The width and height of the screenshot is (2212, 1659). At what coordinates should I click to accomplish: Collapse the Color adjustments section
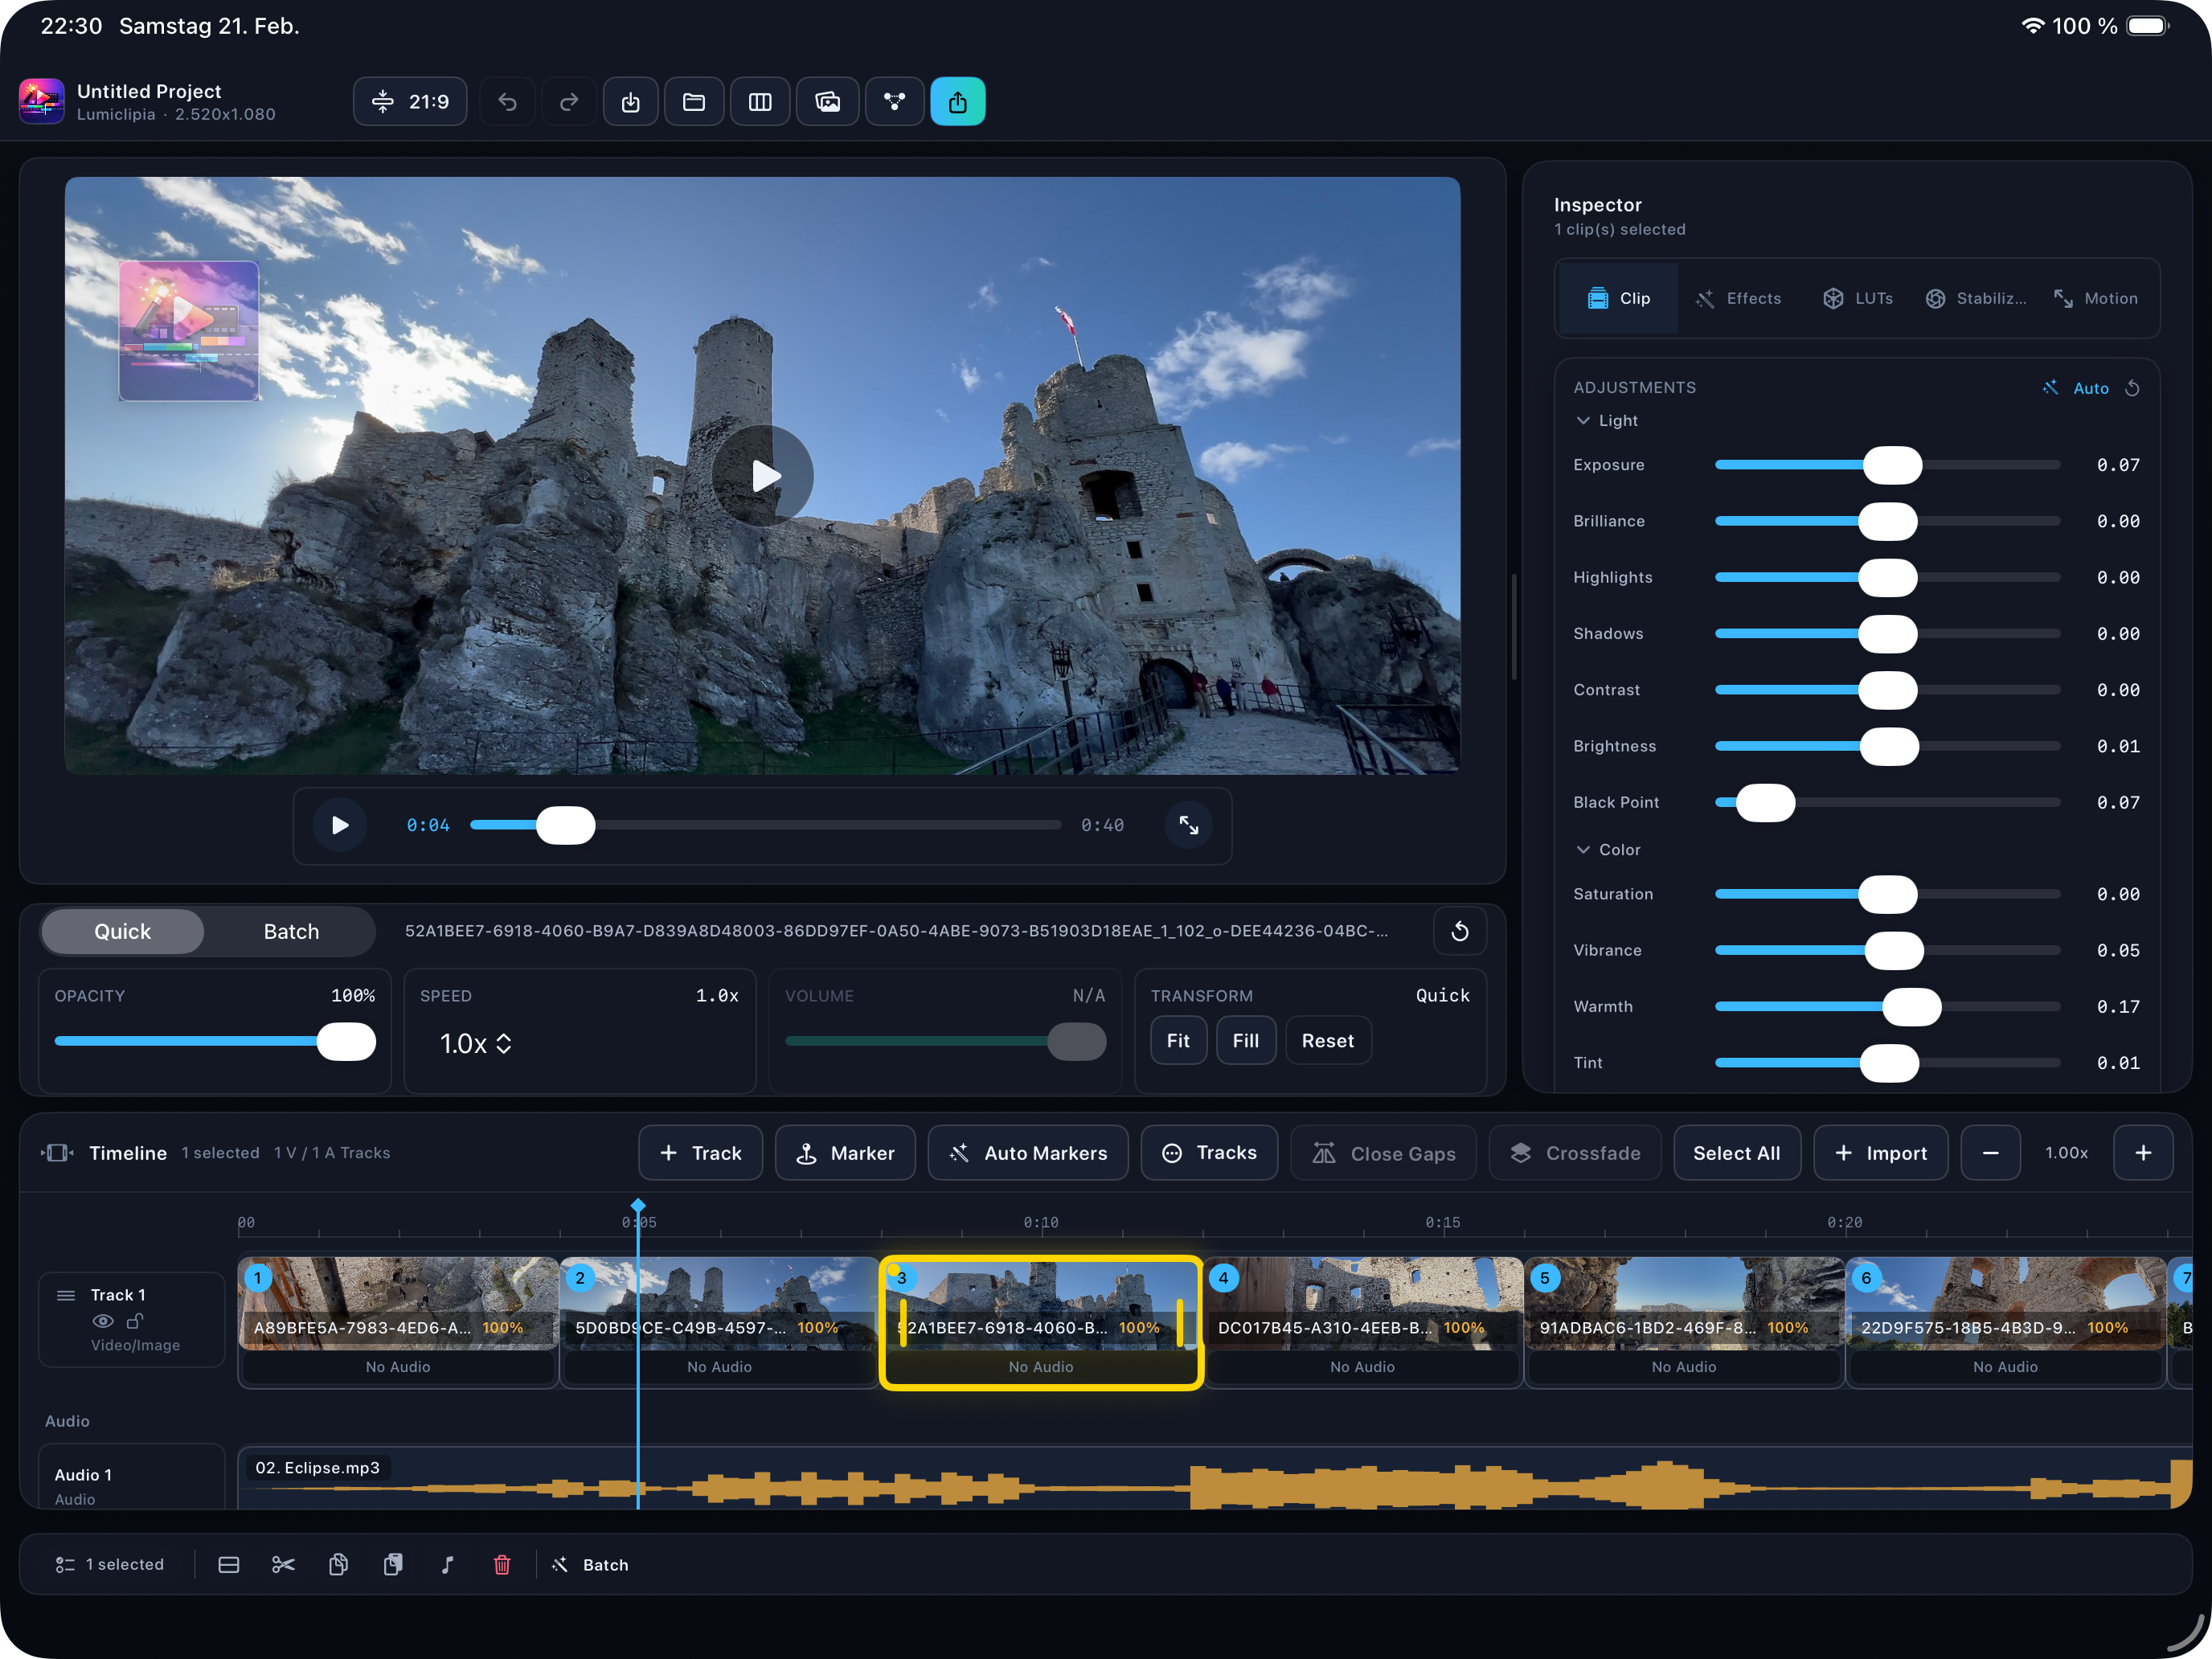click(x=1584, y=849)
